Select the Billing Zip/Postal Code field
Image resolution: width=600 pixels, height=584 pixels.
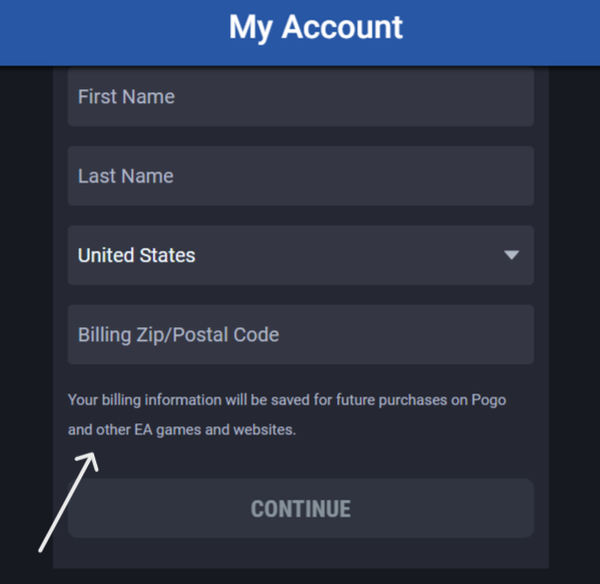point(300,334)
